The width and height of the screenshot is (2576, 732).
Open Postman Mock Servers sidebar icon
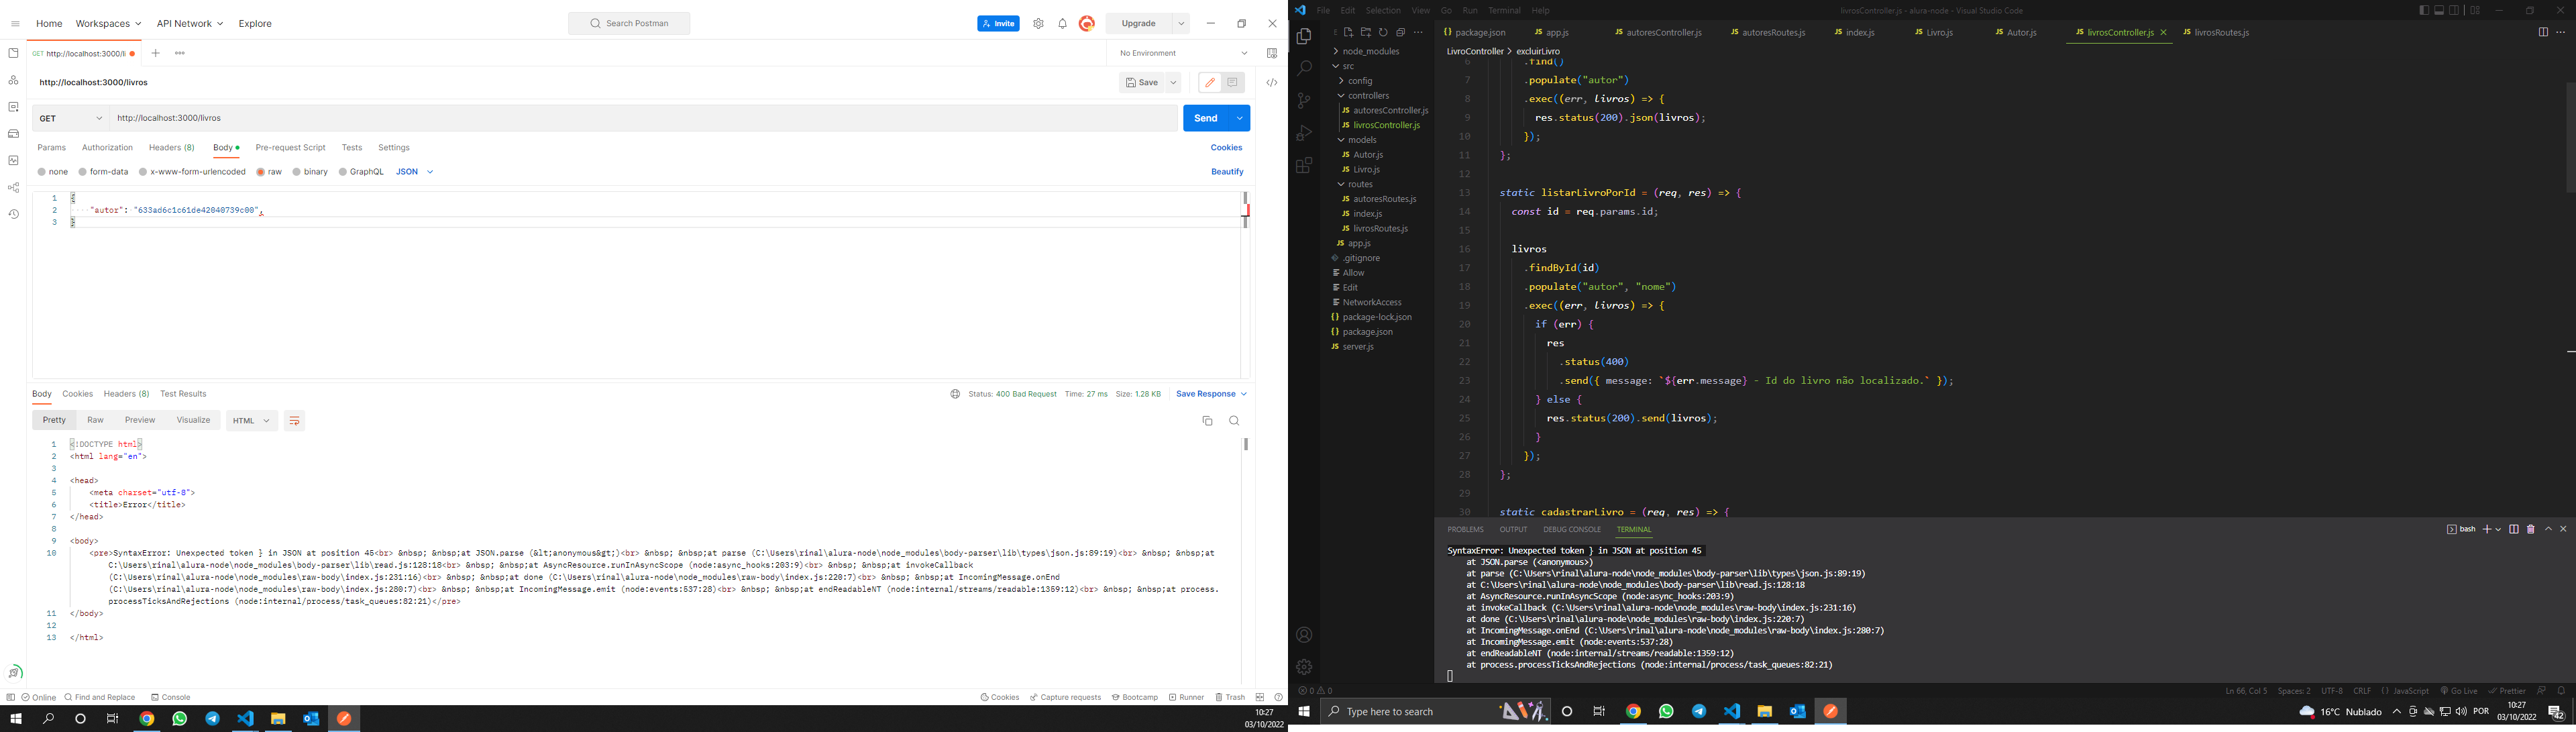point(13,134)
